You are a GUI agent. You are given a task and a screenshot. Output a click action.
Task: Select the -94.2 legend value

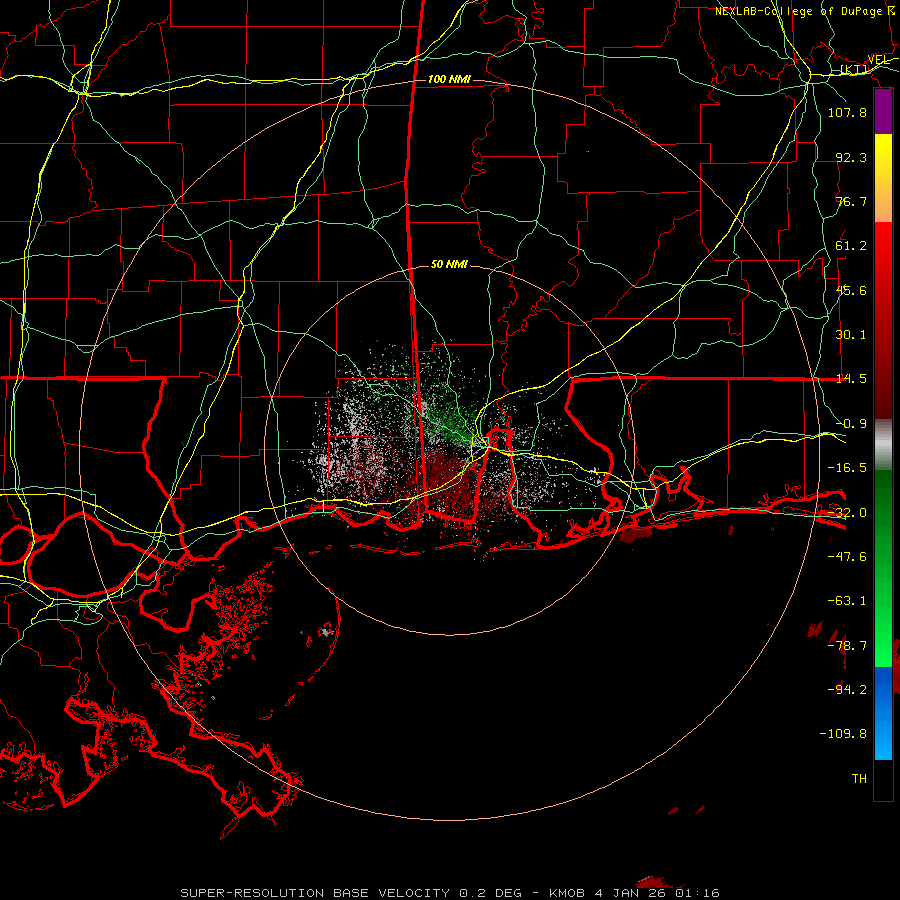click(847, 690)
